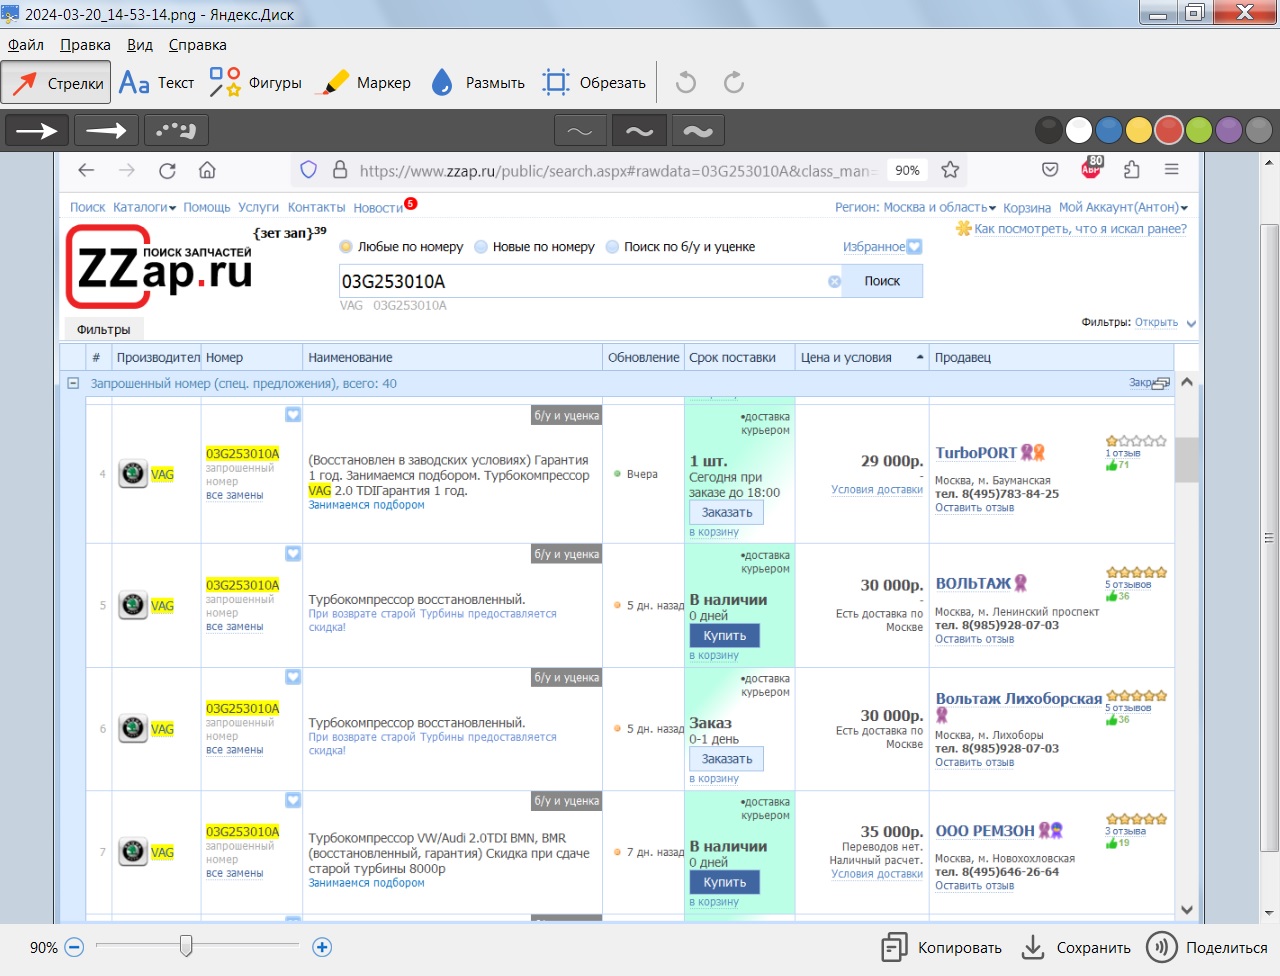Open the Каталоги dropdown menu
The height and width of the screenshot is (976, 1280).
point(144,207)
